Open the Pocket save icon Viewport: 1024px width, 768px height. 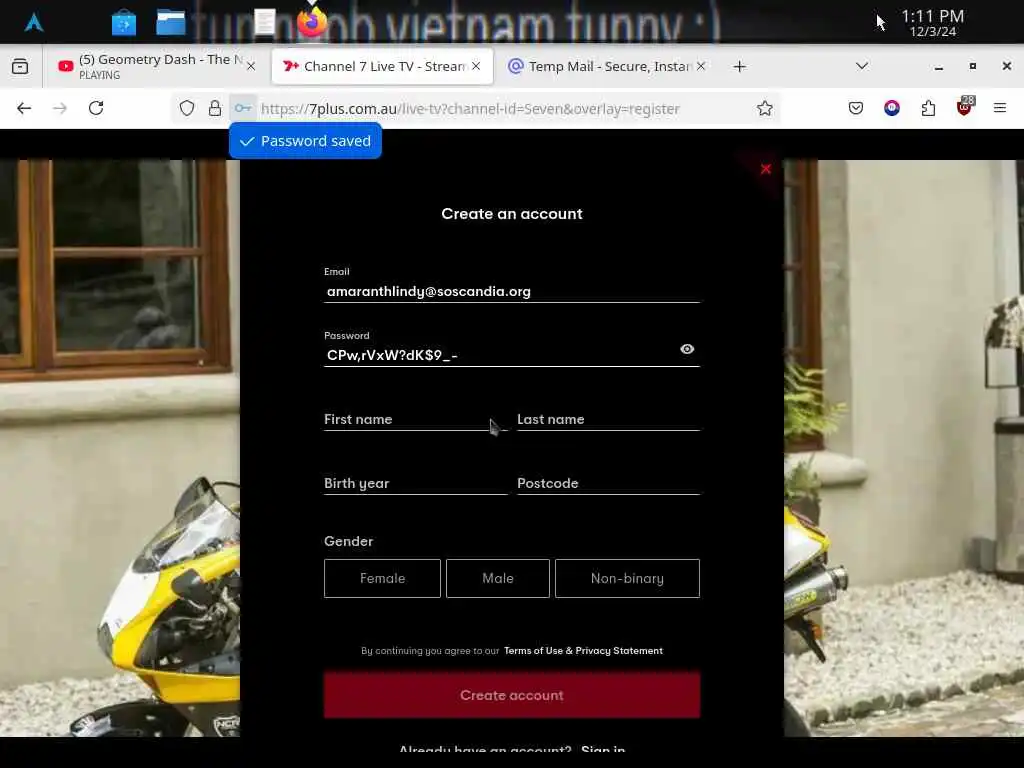856,108
